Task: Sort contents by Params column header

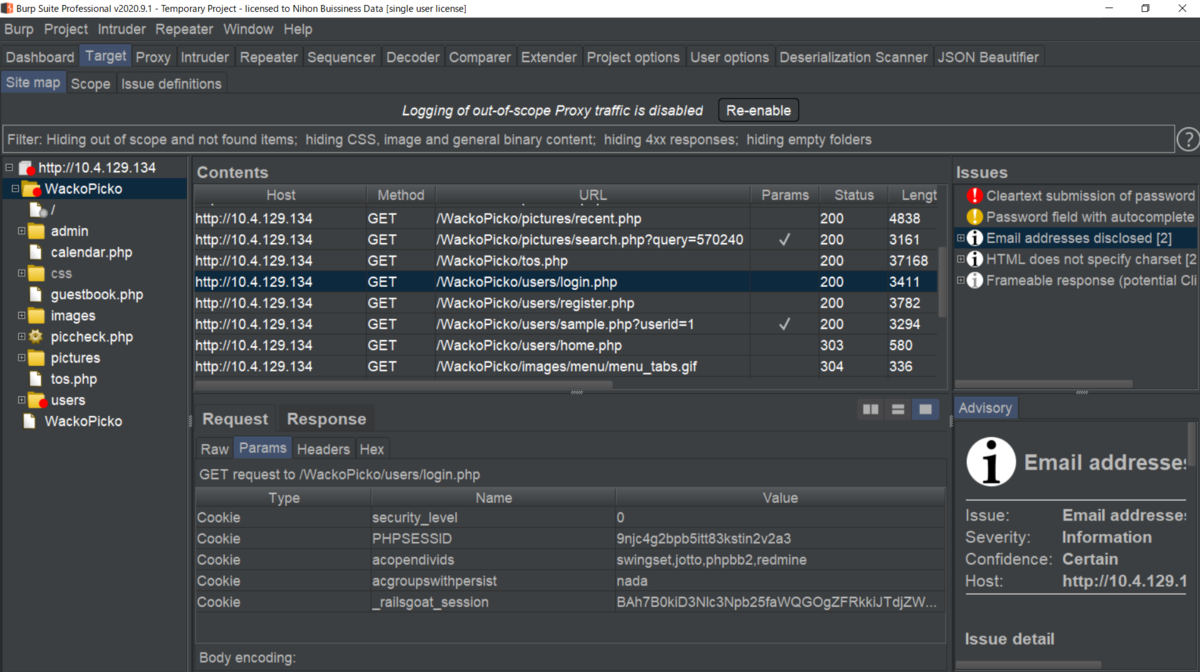Action: [785, 195]
